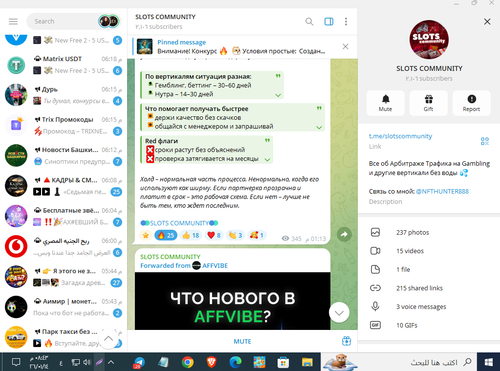Open the 'ЧТО НОВОГО В AFFVIBE' image
500x371 pixels.
232,301
